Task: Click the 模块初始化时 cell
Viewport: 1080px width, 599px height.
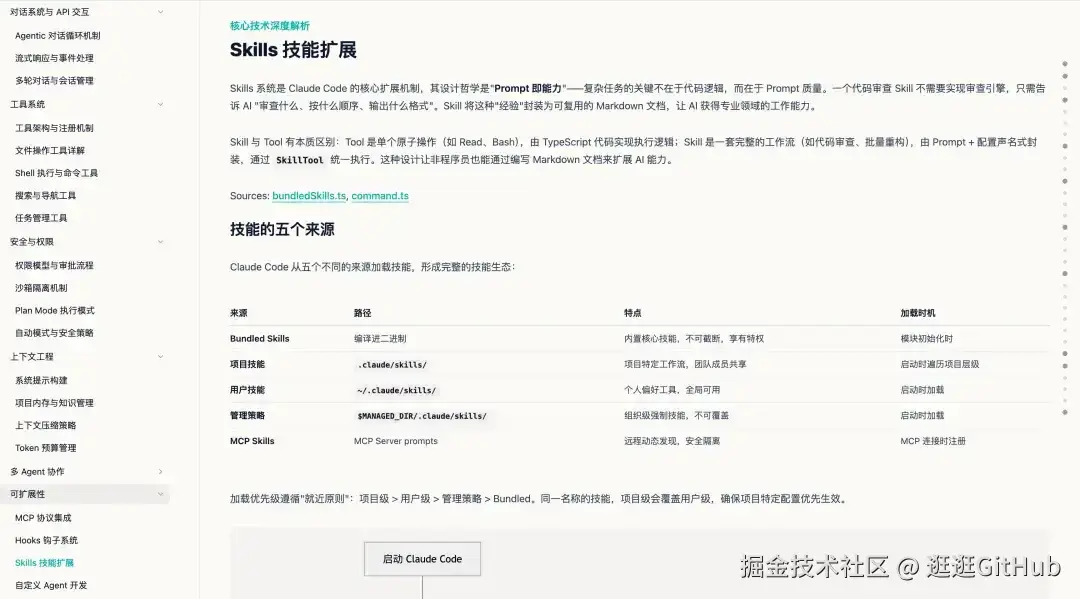Action: (x=926, y=339)
